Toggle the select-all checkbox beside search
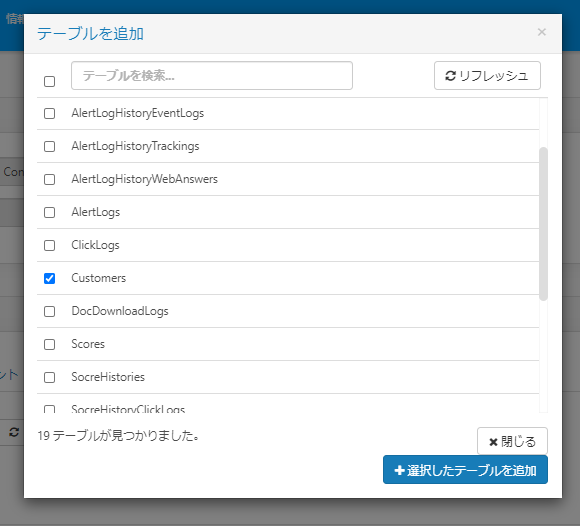 pyautogui.click(x=50, y=81)
